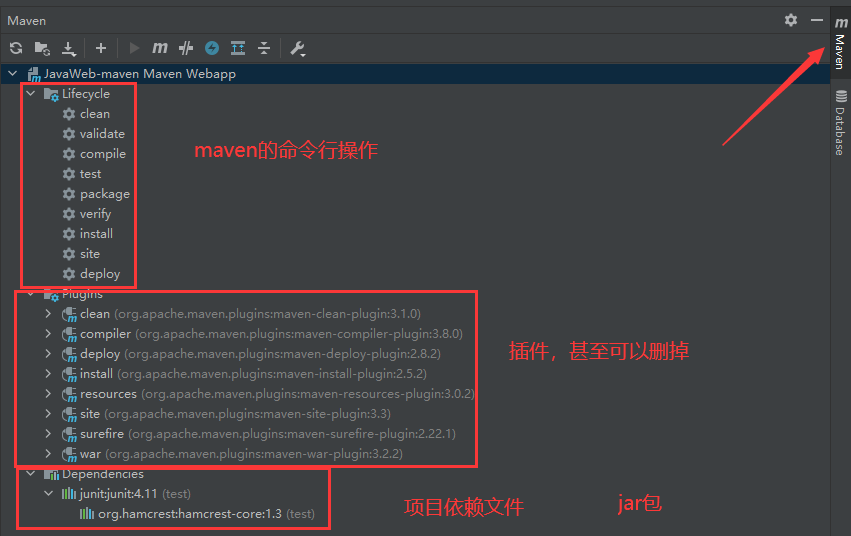Collapse JavaWeb-maven Maven Webapp project node
This screenshot has height=536, width=851.
click(13, 73)
